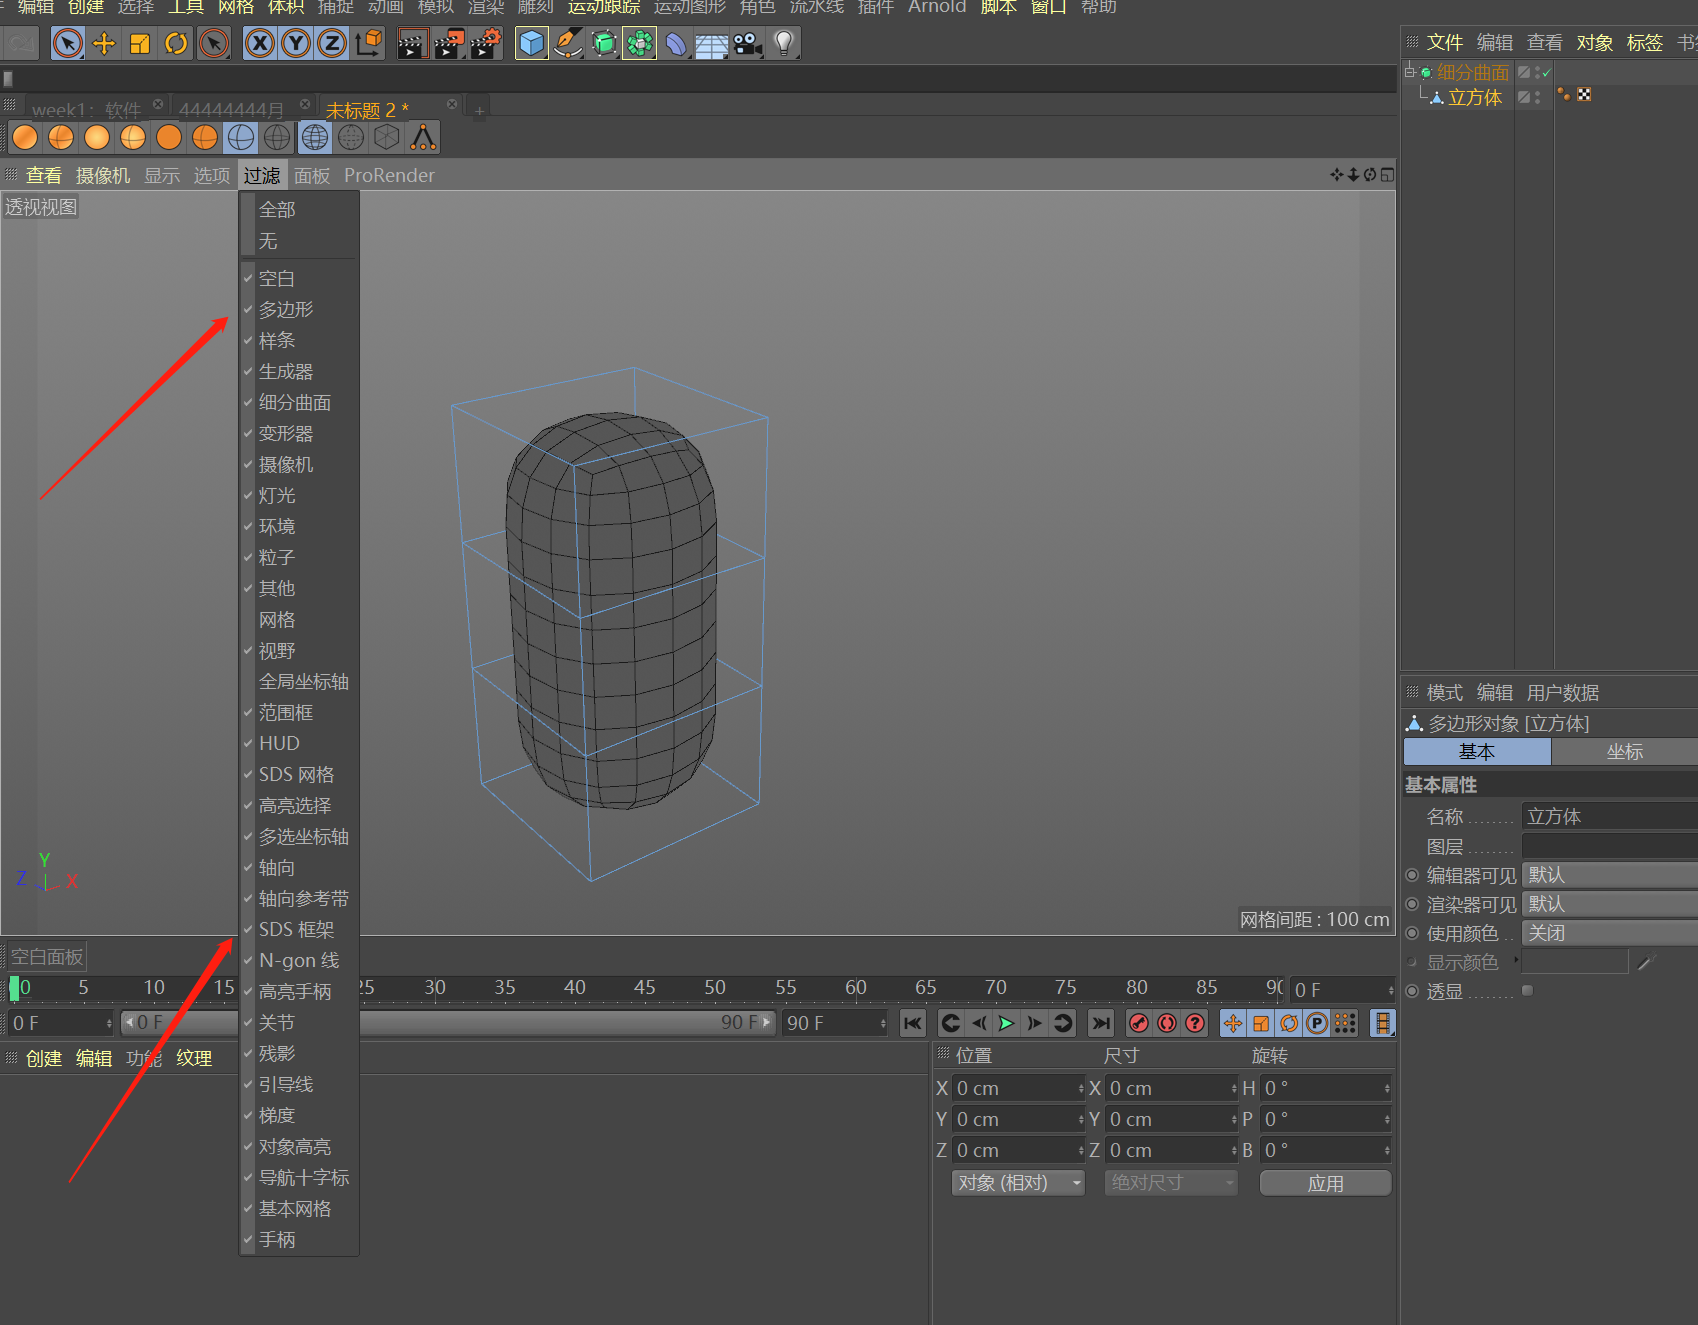Add a light bulb object
The width and height of the screenshot is (1698, 1325).
pos(784,43)
